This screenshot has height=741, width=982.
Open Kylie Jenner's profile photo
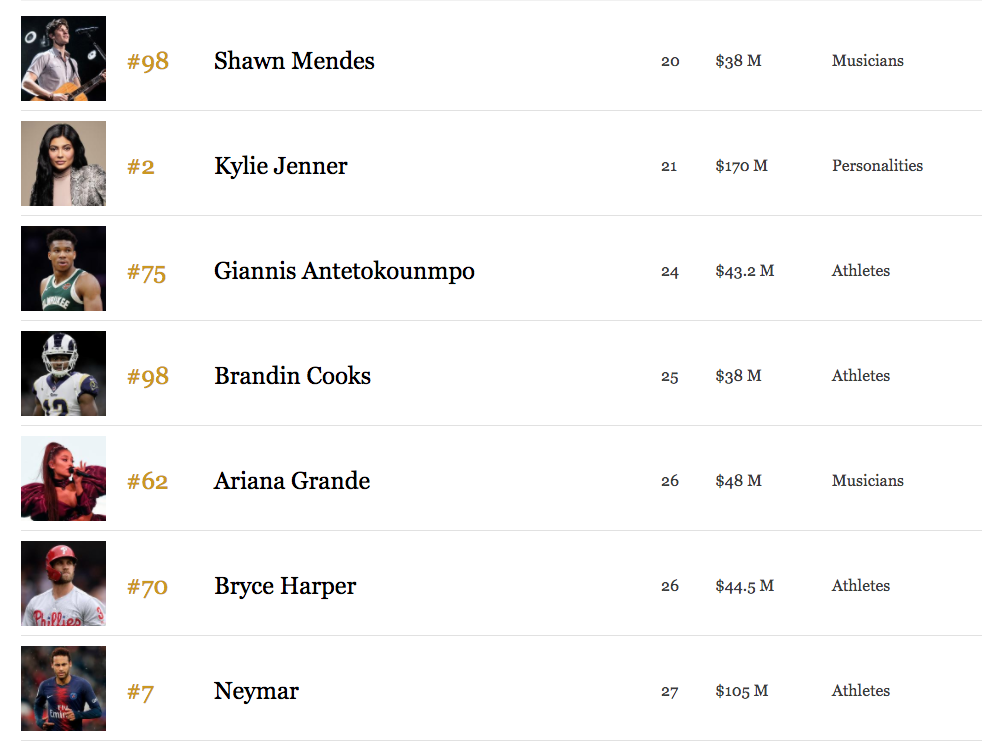[x=63, y=164]
